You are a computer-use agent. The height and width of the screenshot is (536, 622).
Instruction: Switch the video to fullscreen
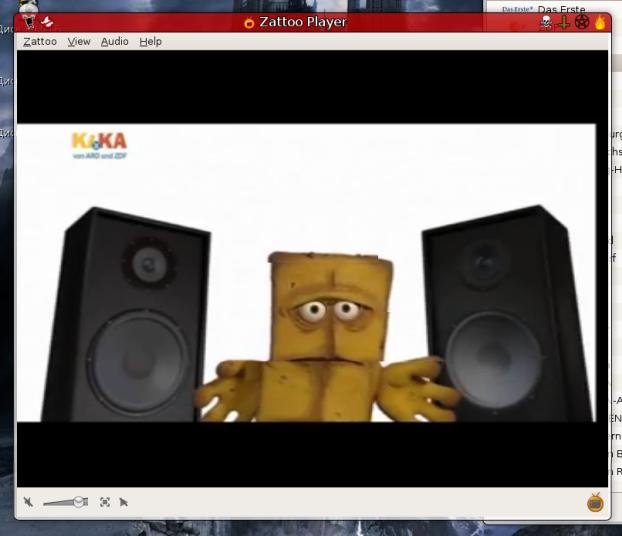click(105, 502)
